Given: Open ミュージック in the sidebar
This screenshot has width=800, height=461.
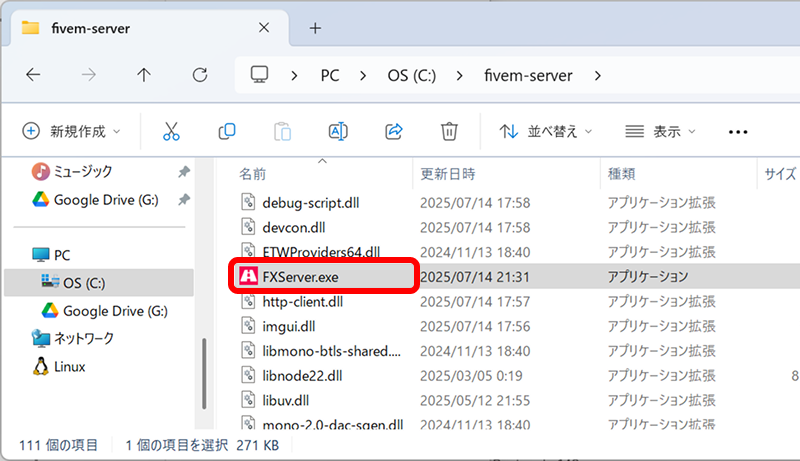Looking at the screenshot, I should 82,171.
